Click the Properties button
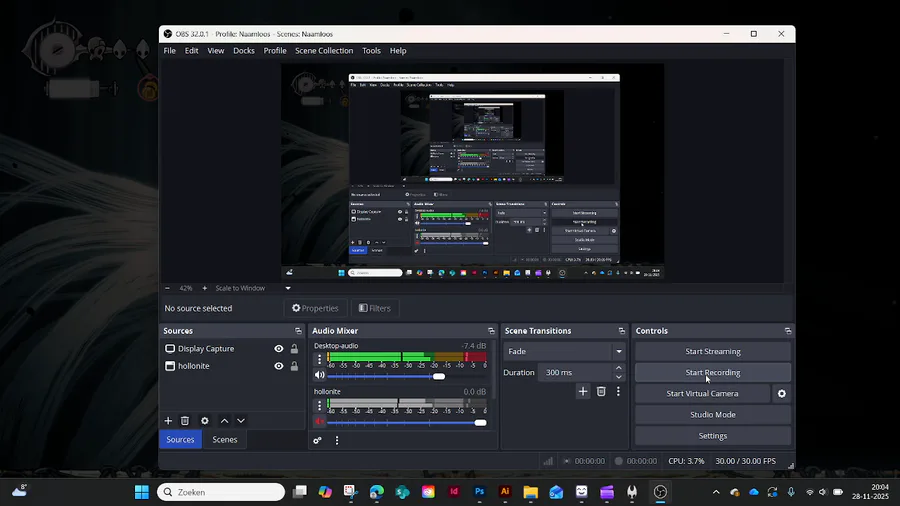 [x=315, y=308]
